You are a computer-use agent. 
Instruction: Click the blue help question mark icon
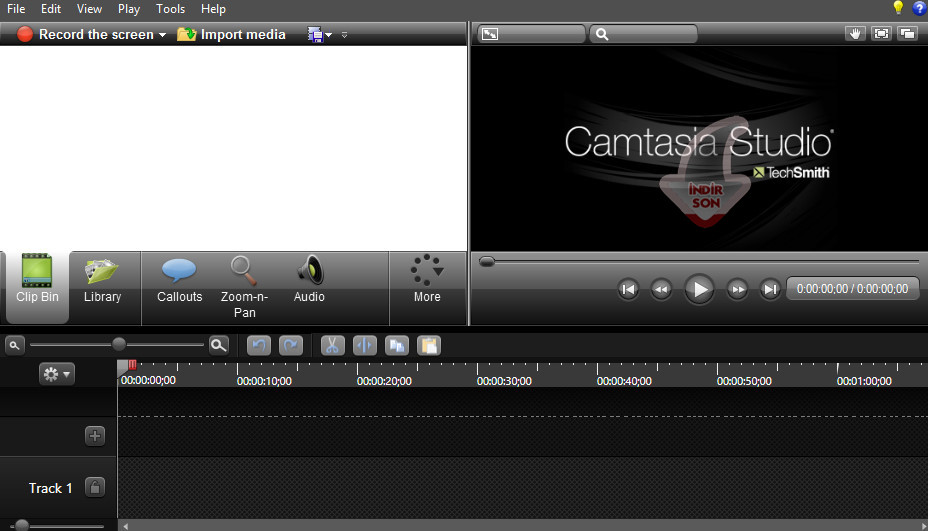(920, 8)
